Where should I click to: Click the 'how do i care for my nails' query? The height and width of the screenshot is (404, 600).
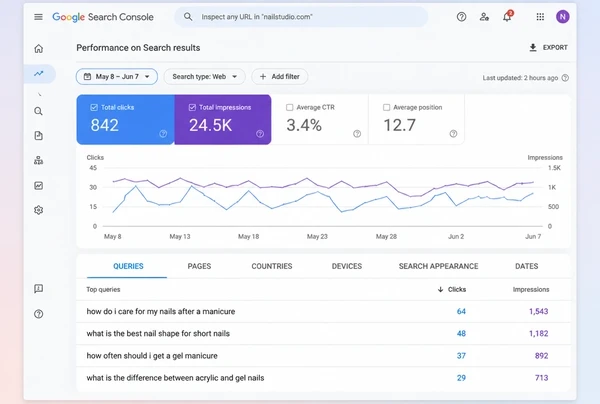pyautogui.click(x=161, y=311)
